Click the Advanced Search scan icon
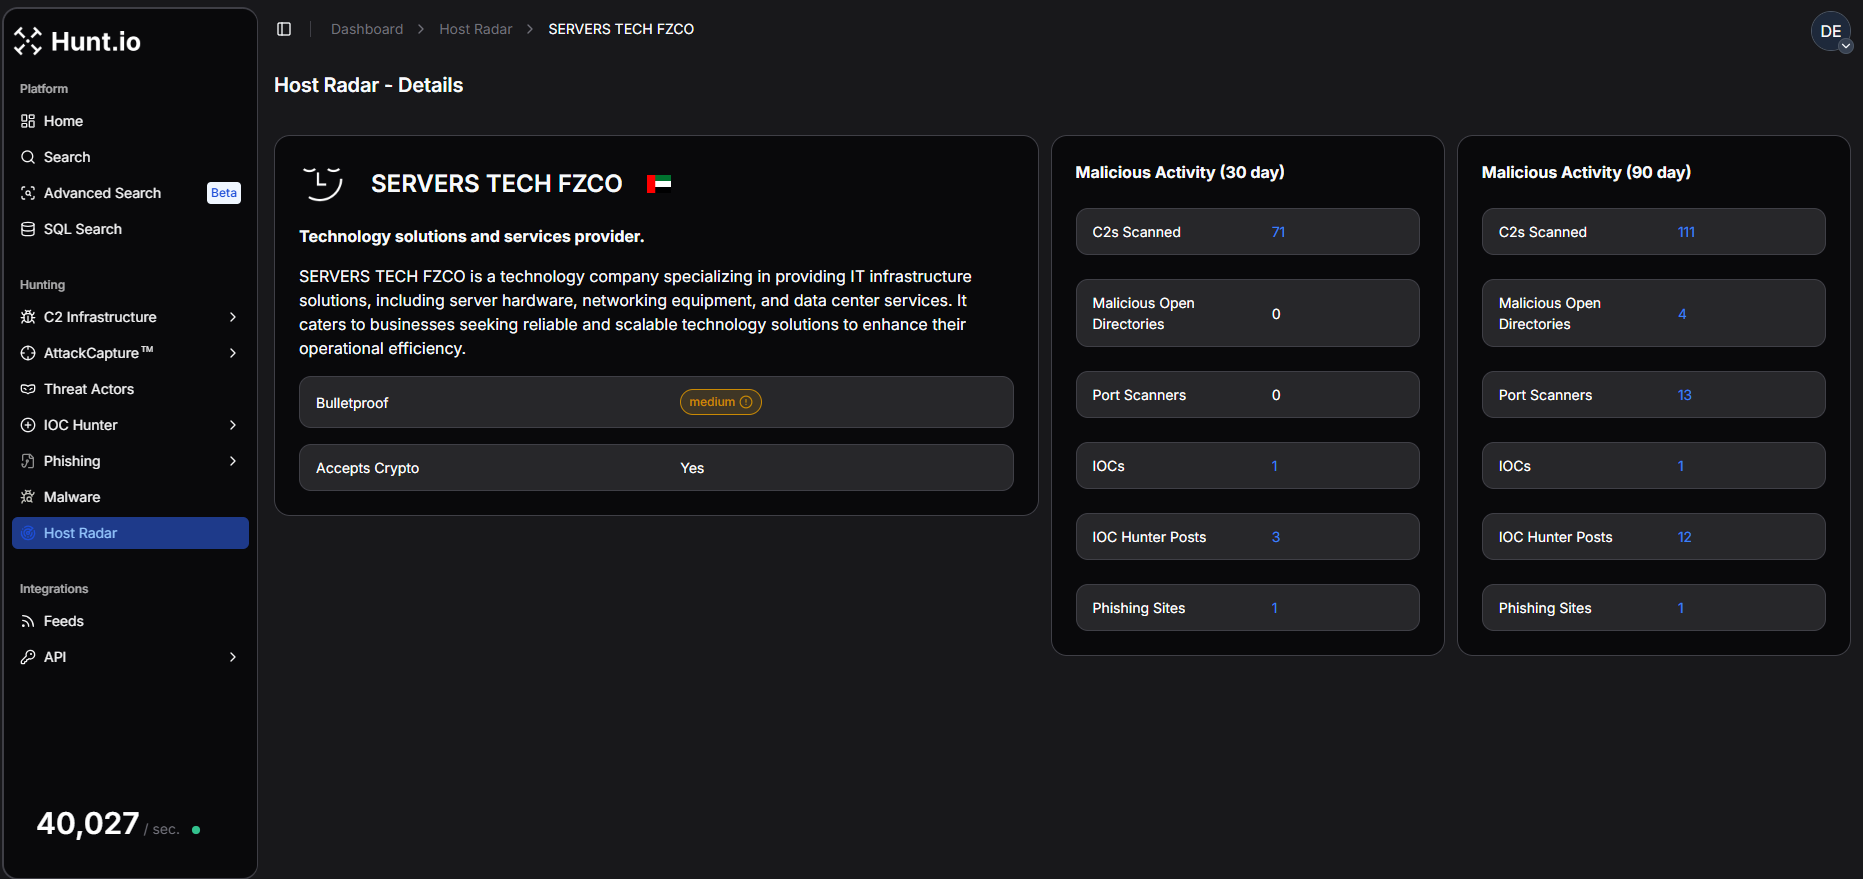This screenshot has width=1863, height=879. click(x=28, y=193)
